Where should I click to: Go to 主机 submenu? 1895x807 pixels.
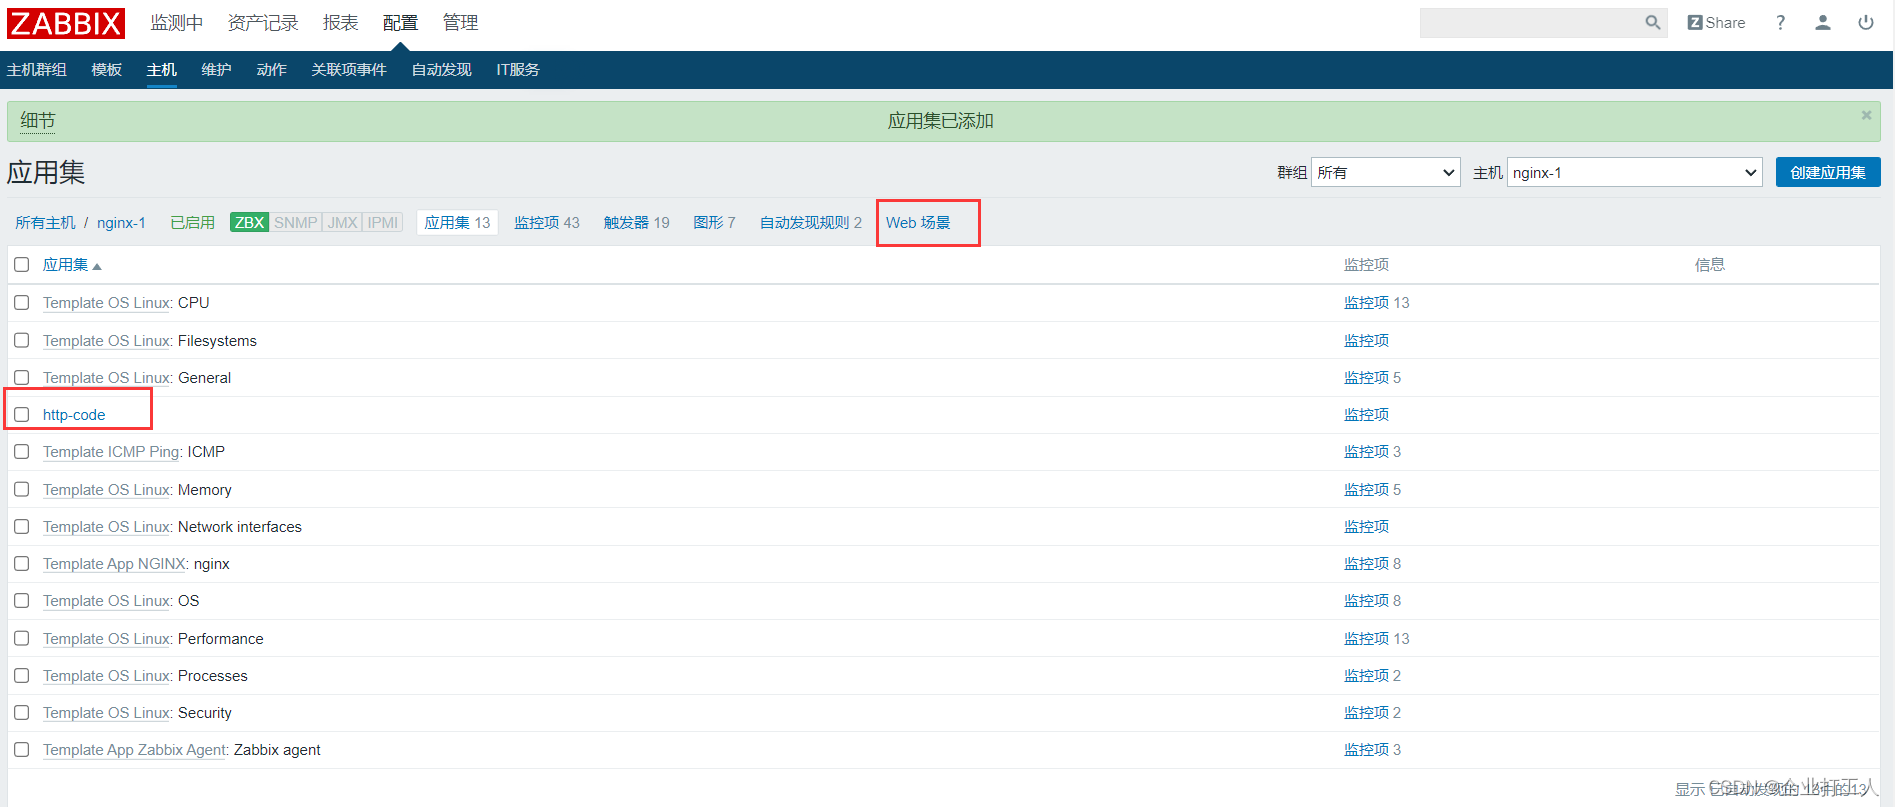point(162,70)
